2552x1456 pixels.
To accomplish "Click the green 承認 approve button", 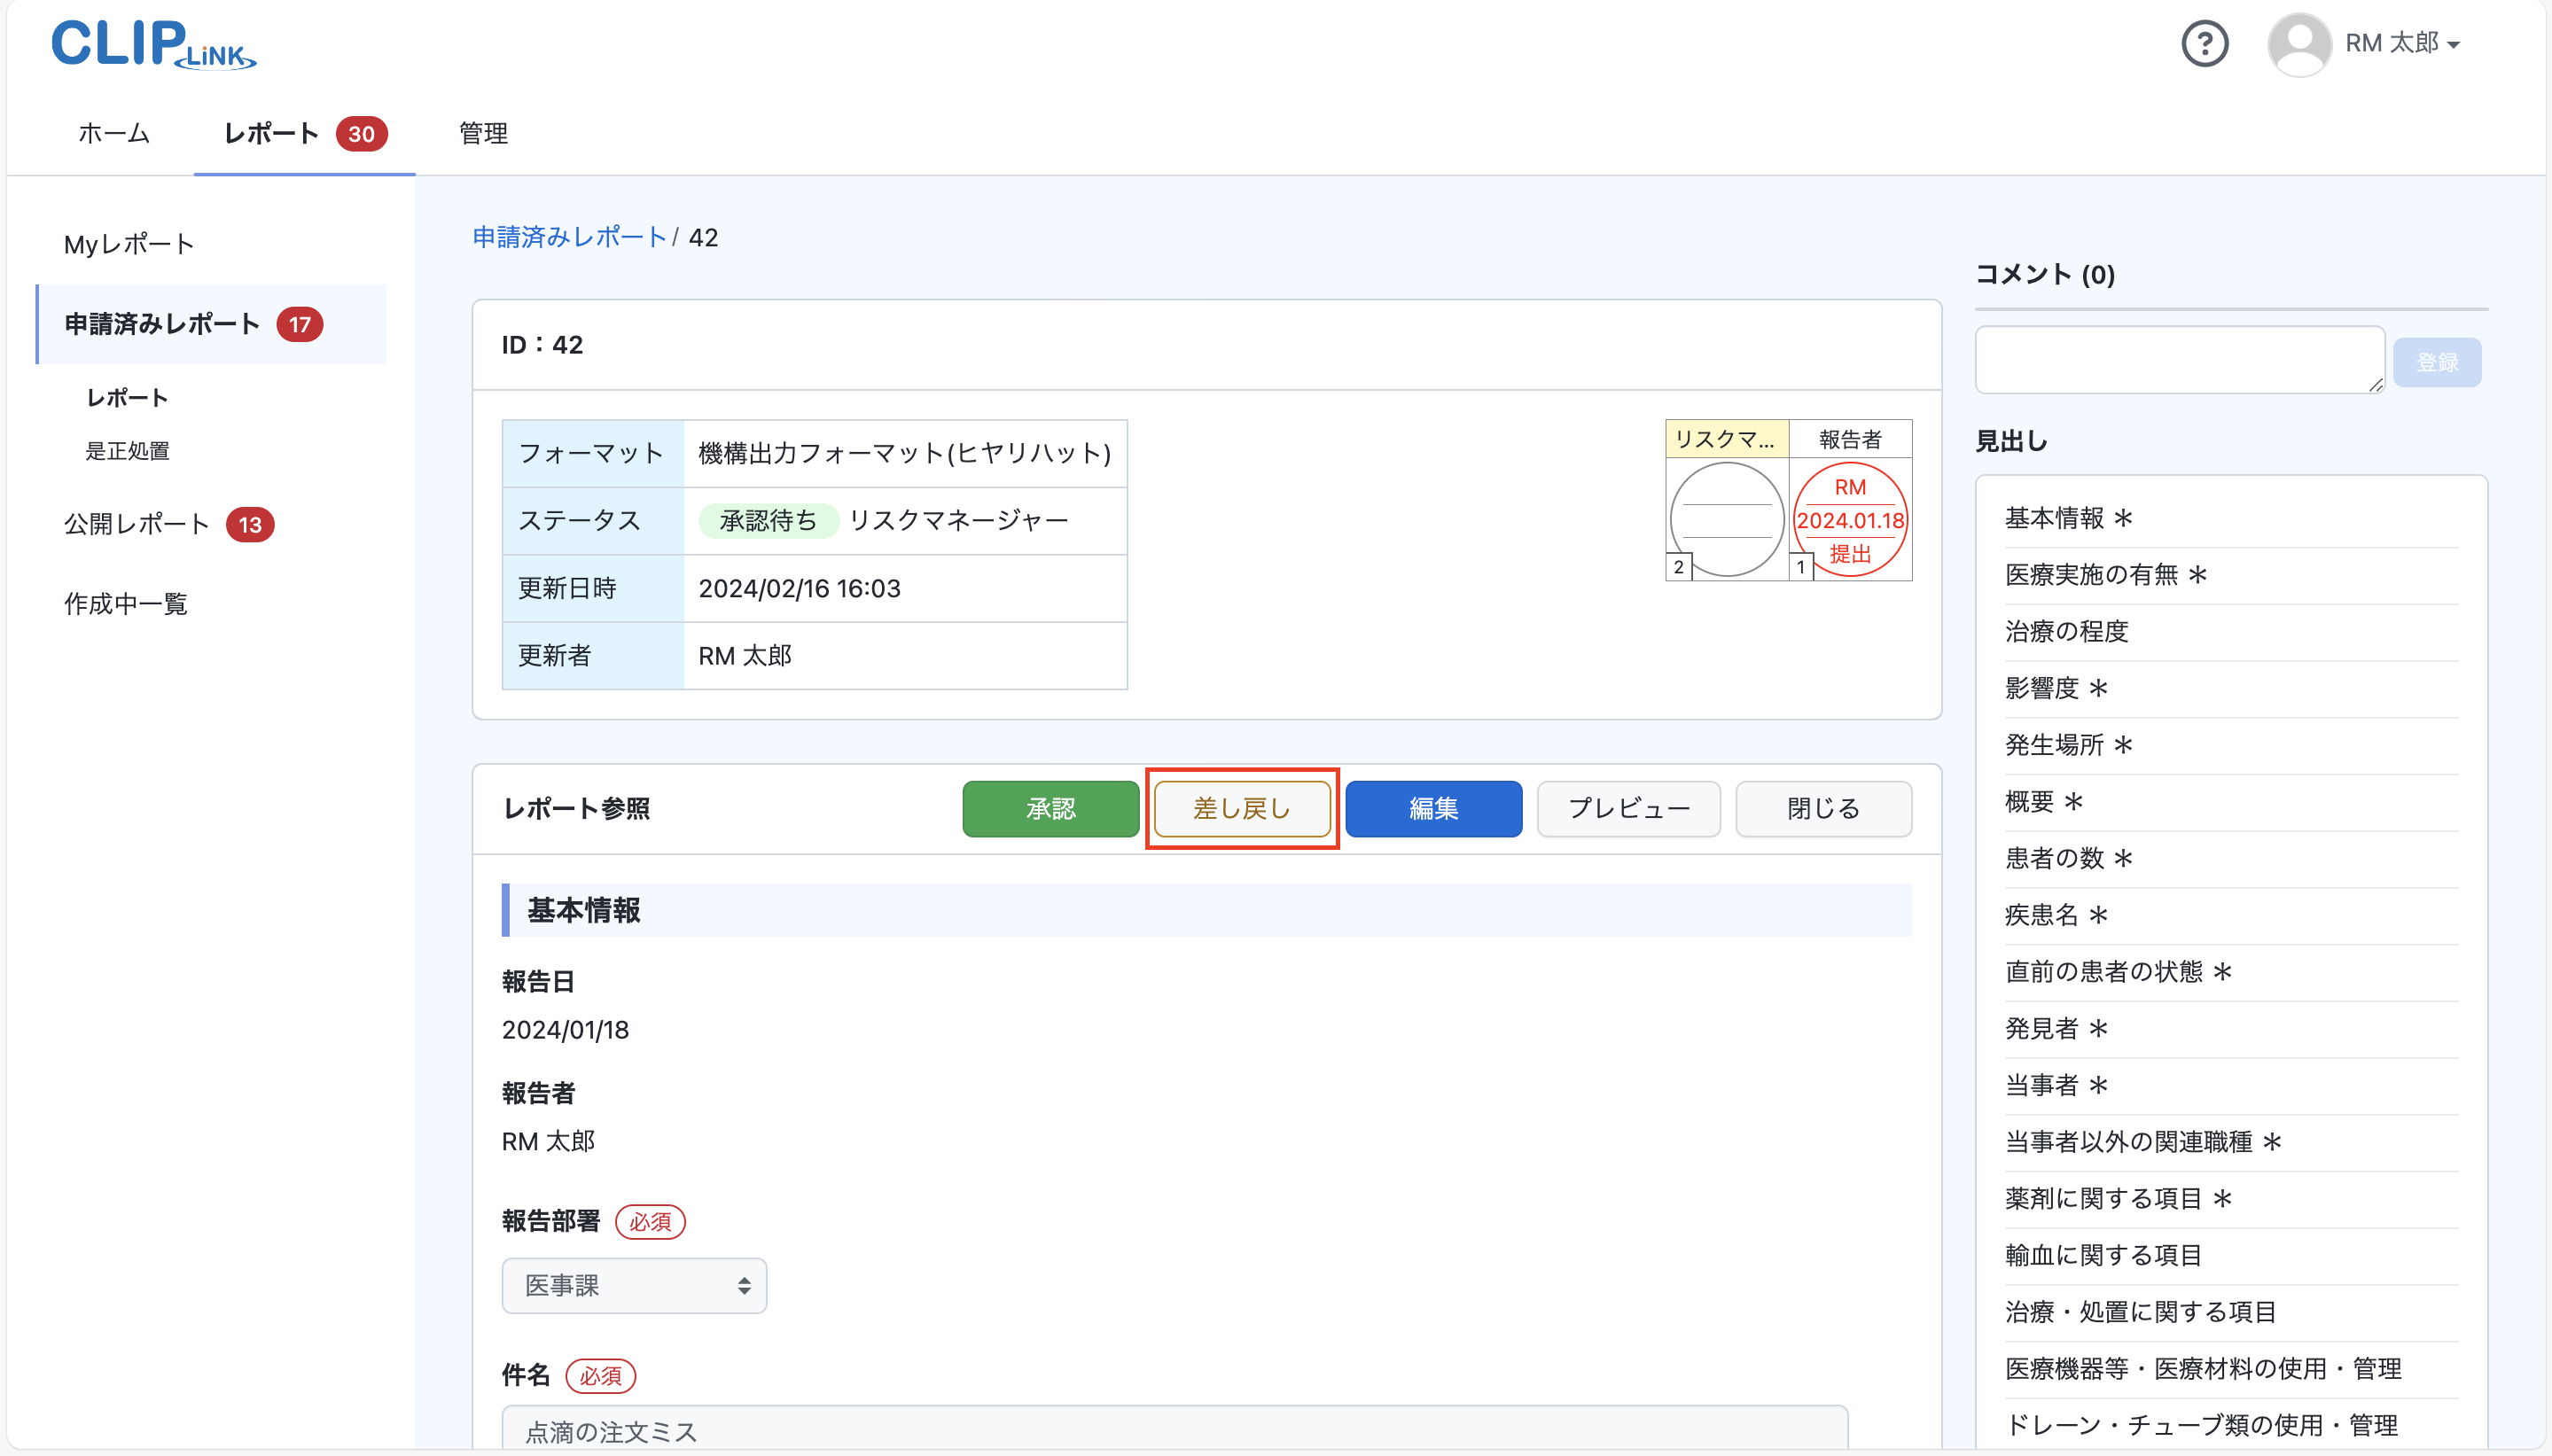I will click(x=1049, y=808).
